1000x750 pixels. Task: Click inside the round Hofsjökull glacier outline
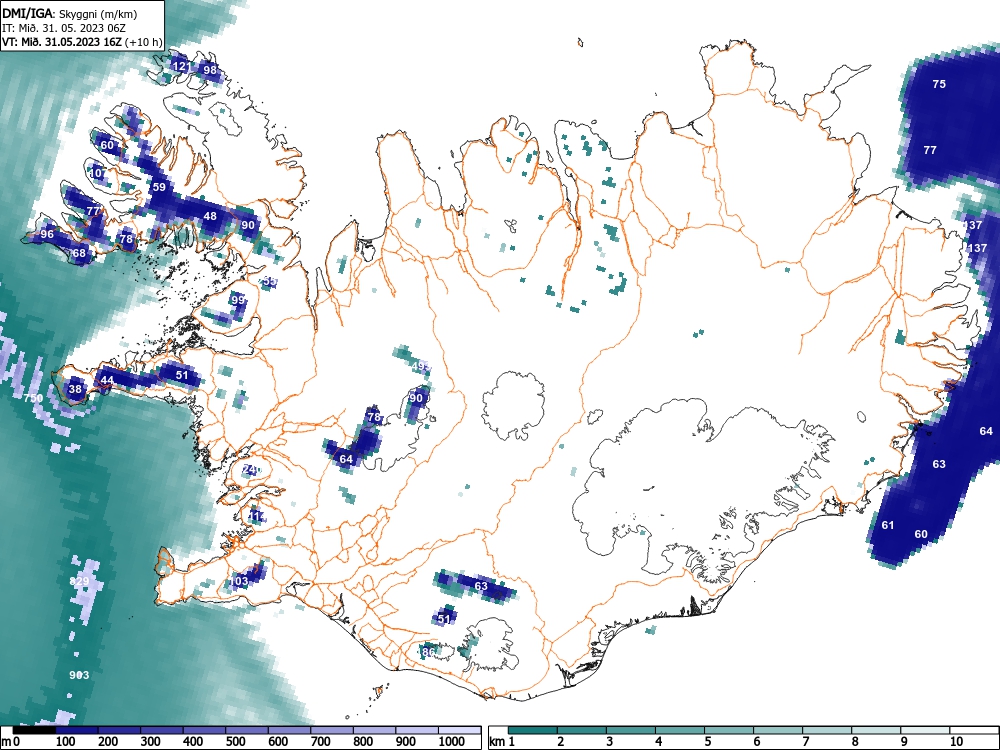pyautogui.click(x=513, y=405)
